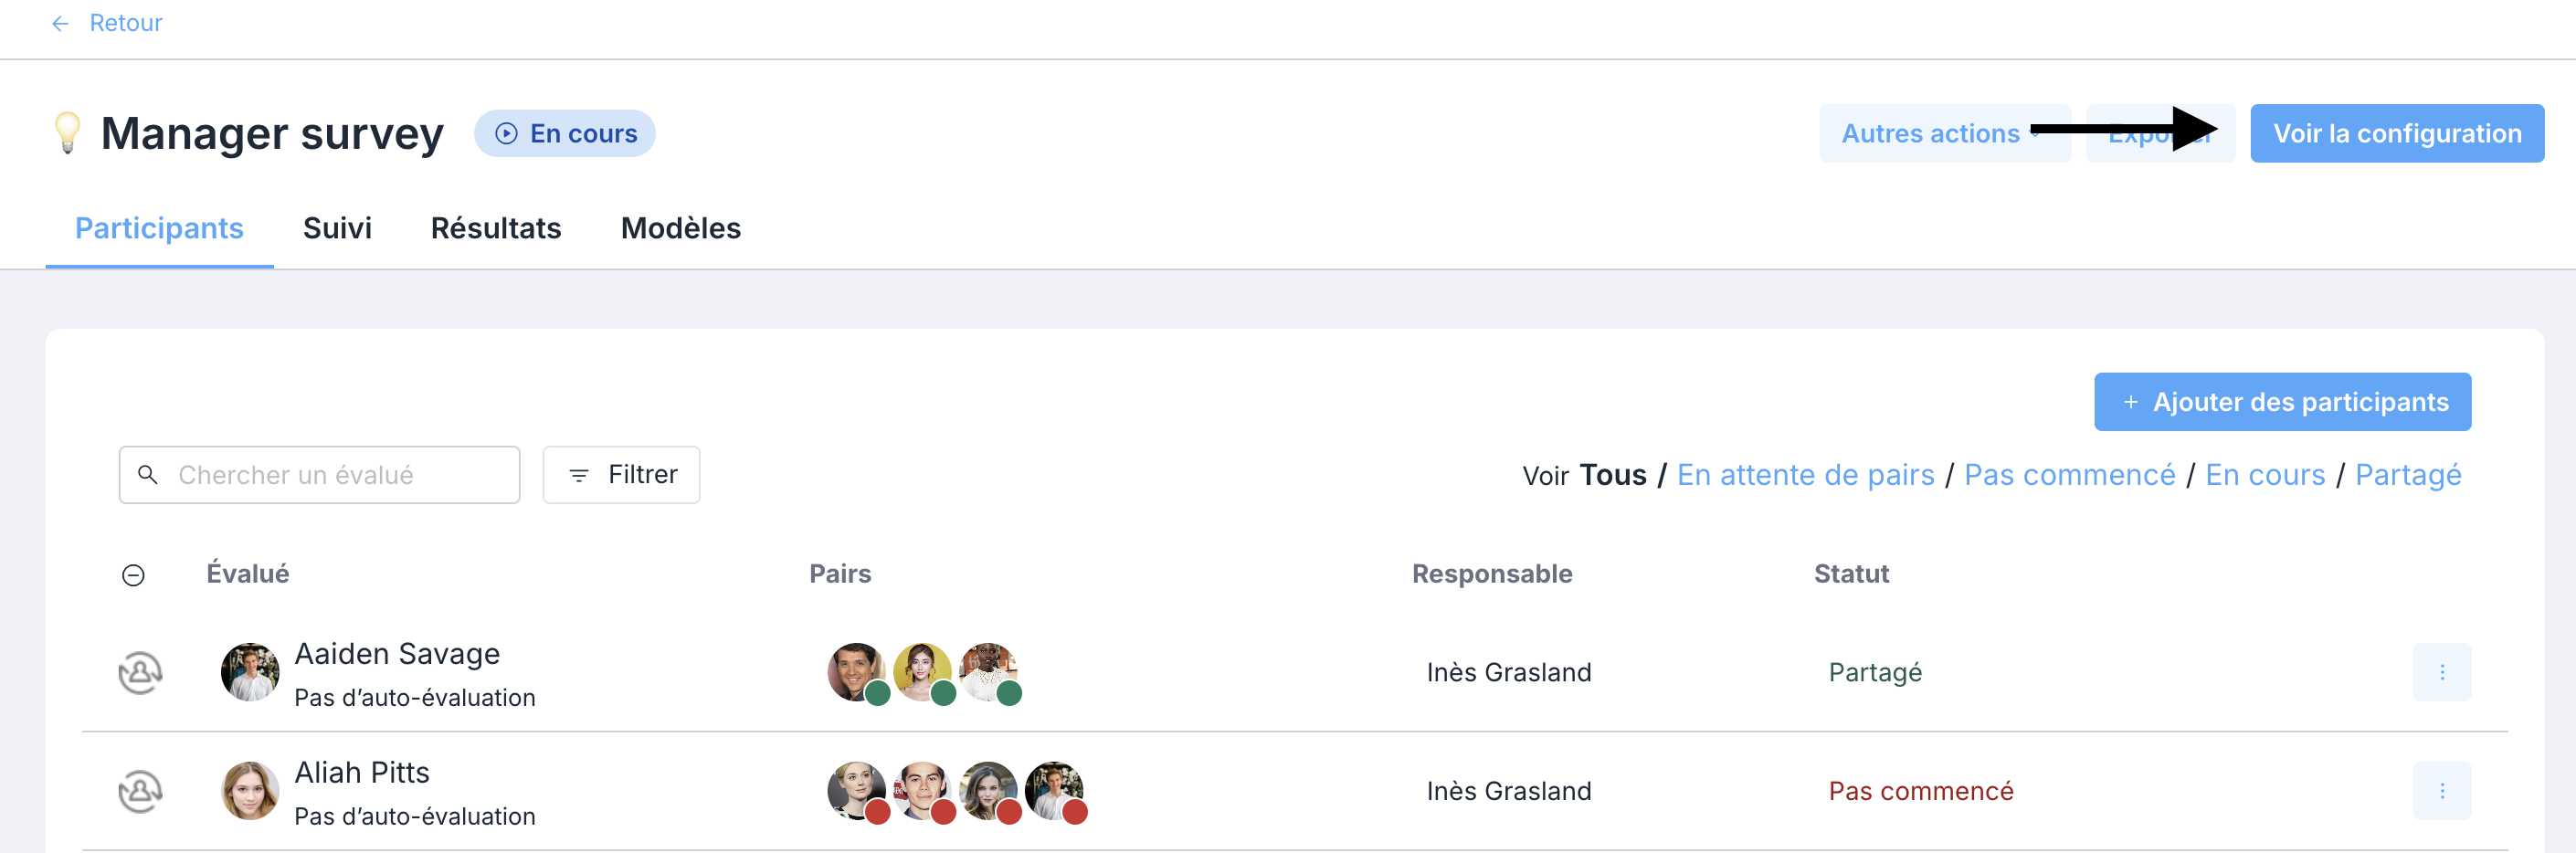Show only Pas commencé participants
The width and height of the screenshot is (2576, 853).
tap(2069, 475)
